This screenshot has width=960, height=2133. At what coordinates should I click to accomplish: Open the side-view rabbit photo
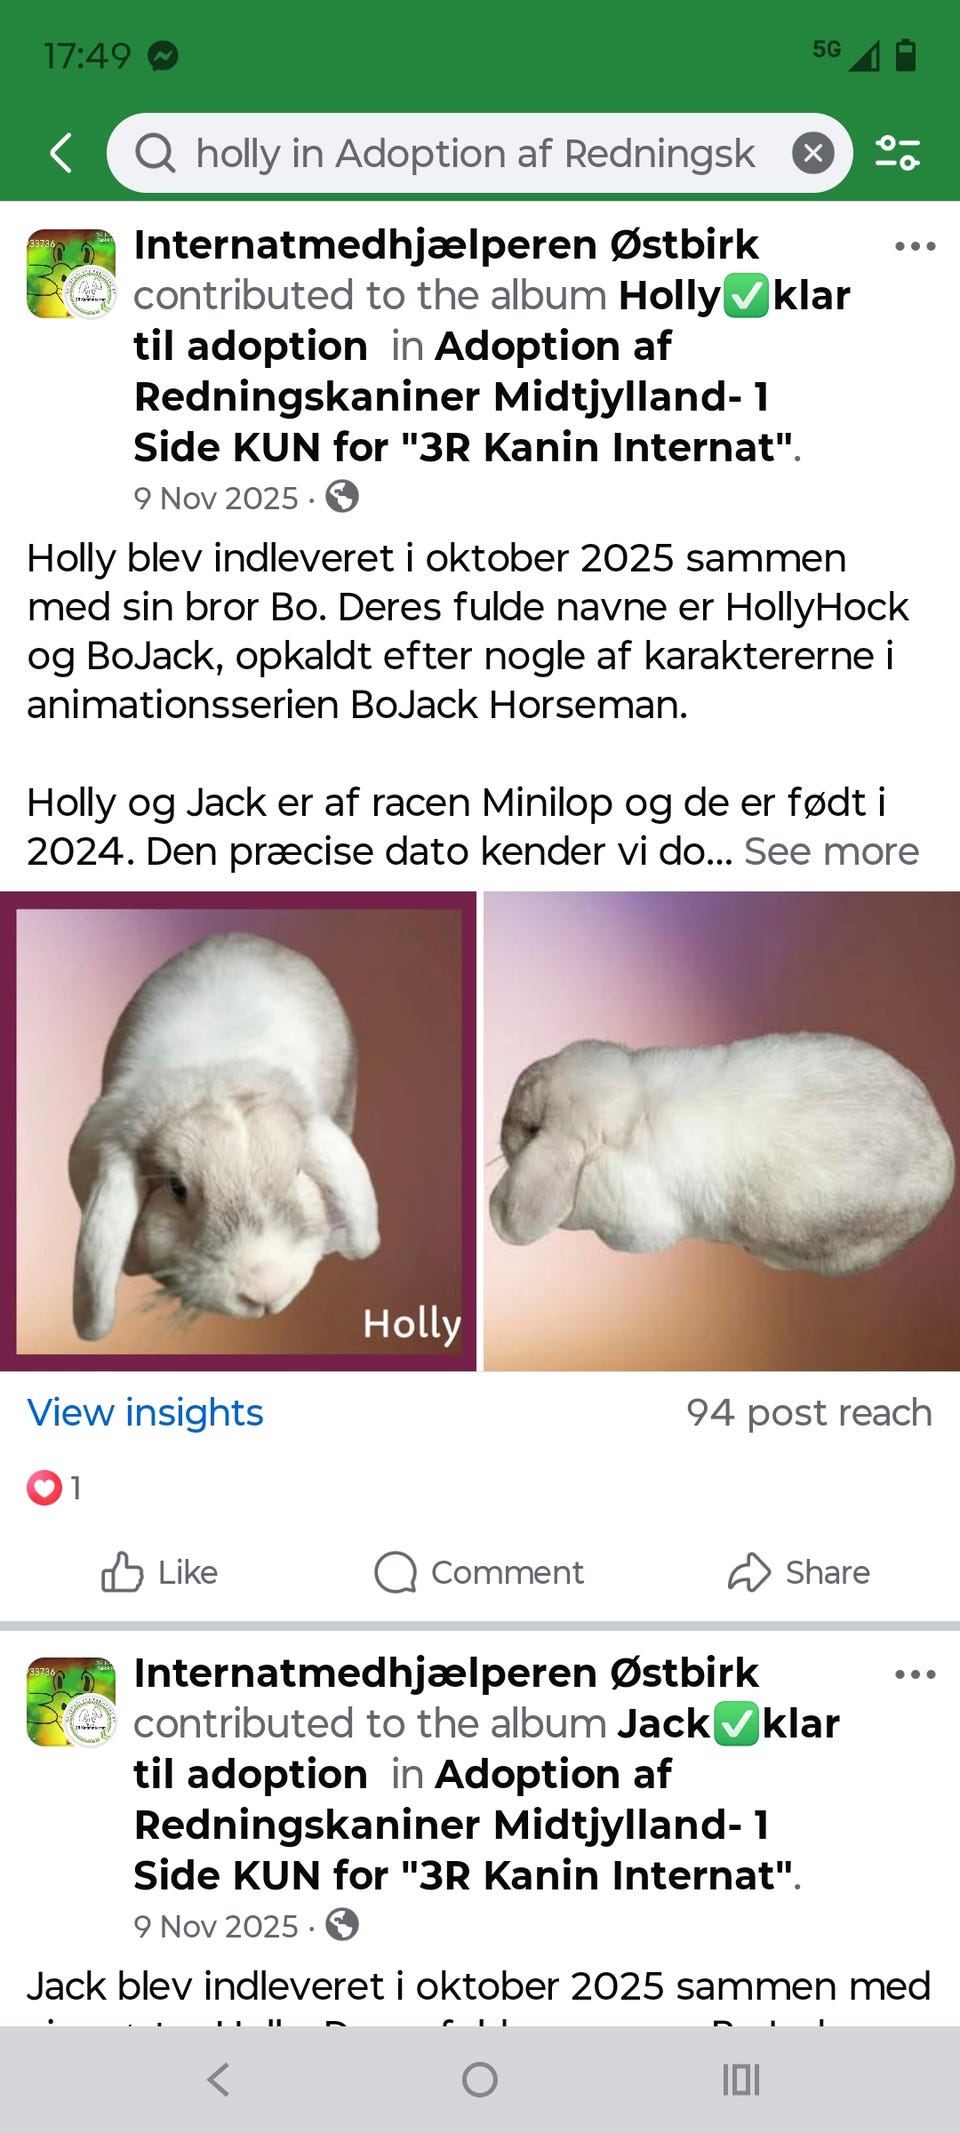click(722, 1131)
